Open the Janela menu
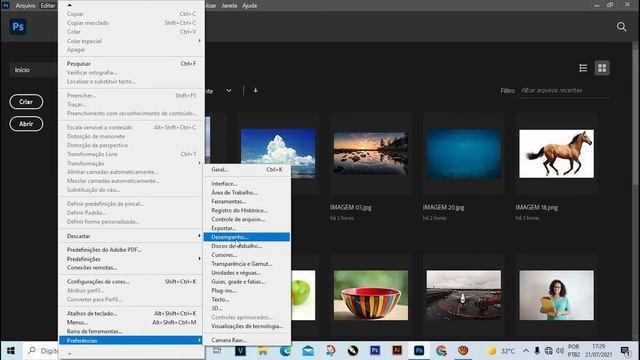The width and height of the screenshot is (640, 360). 229,6
